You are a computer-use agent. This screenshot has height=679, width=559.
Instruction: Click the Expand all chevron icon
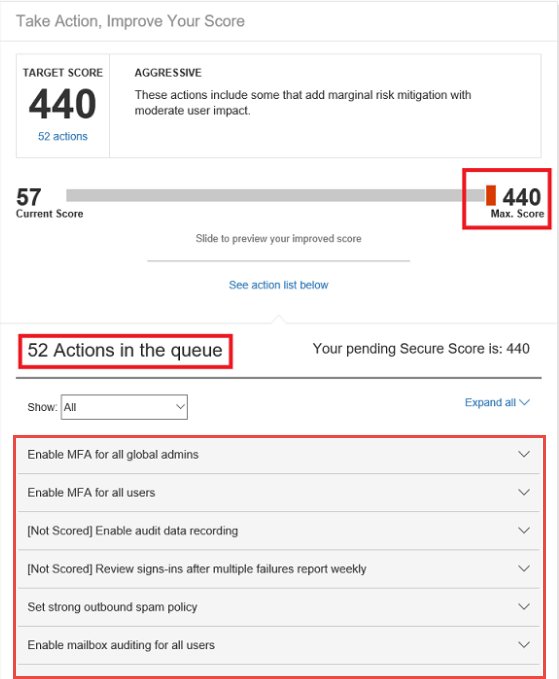pos(524,402)
